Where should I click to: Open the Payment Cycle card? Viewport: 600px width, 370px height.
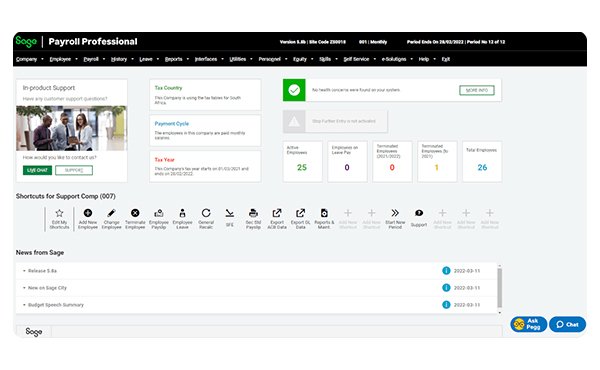point(205,130)
